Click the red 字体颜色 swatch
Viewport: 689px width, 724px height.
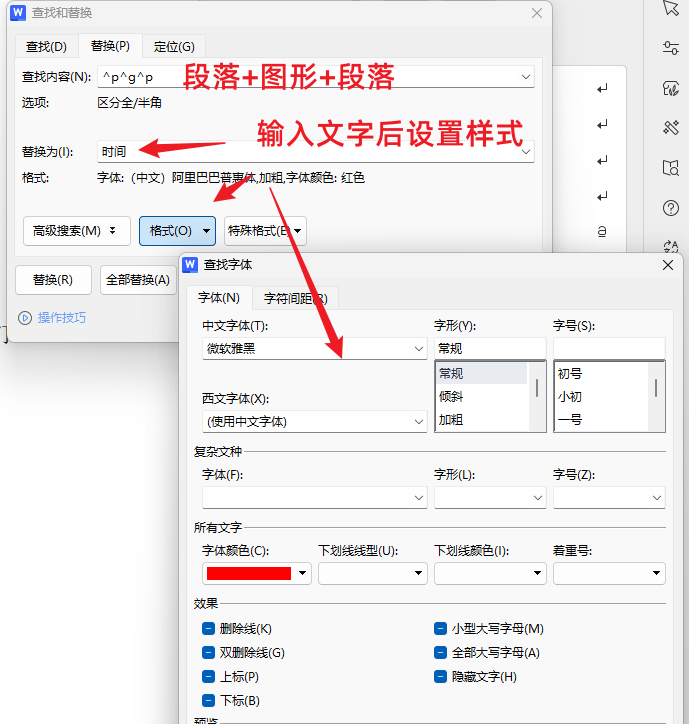249,573
